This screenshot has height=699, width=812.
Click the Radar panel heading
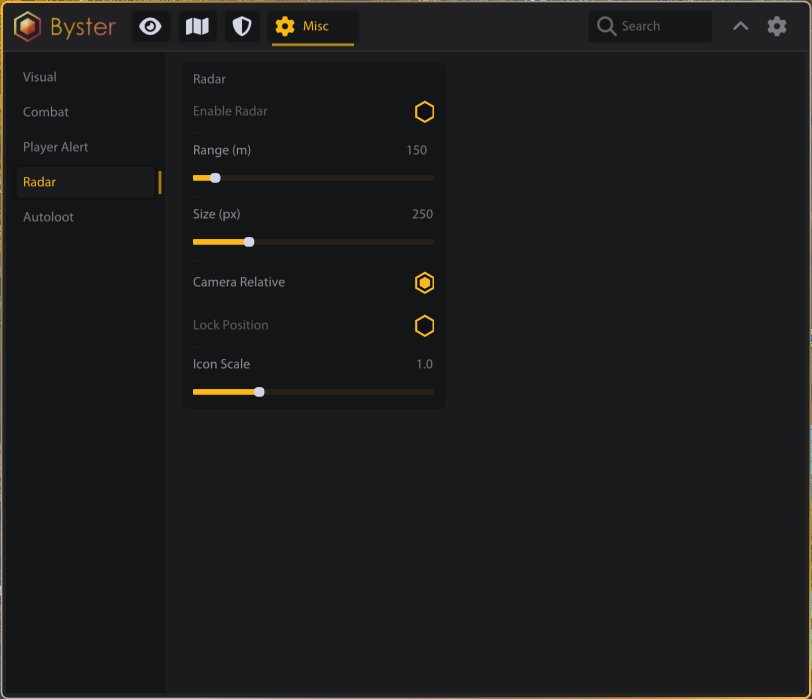click(209, 79)
